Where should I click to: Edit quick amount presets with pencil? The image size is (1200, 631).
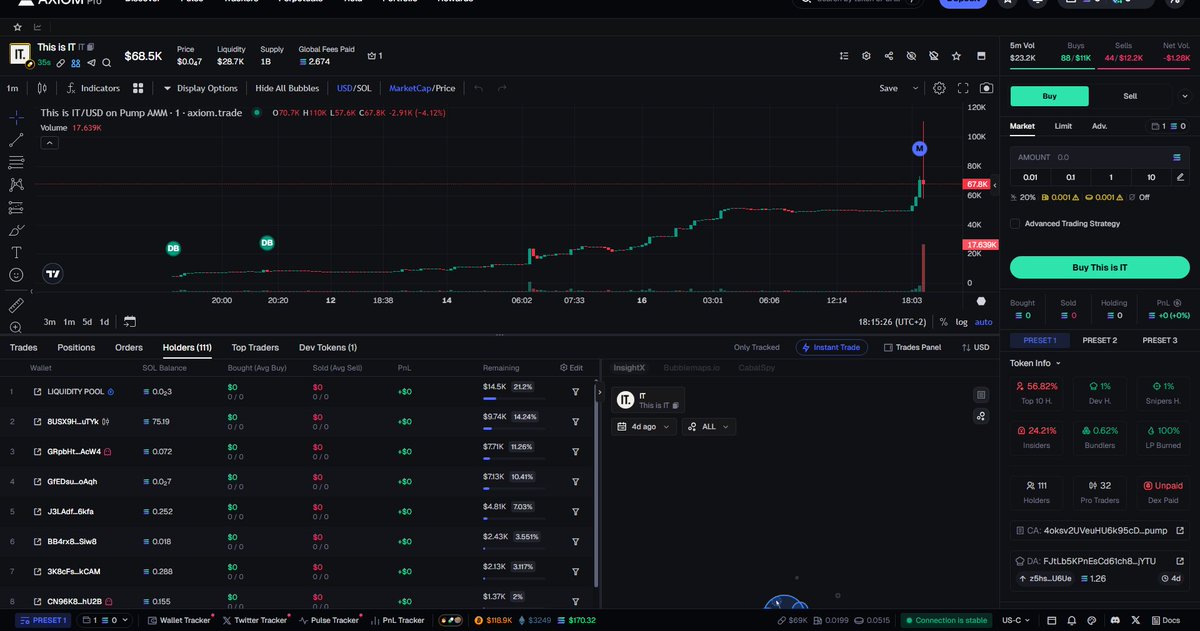coord(1181,177)
